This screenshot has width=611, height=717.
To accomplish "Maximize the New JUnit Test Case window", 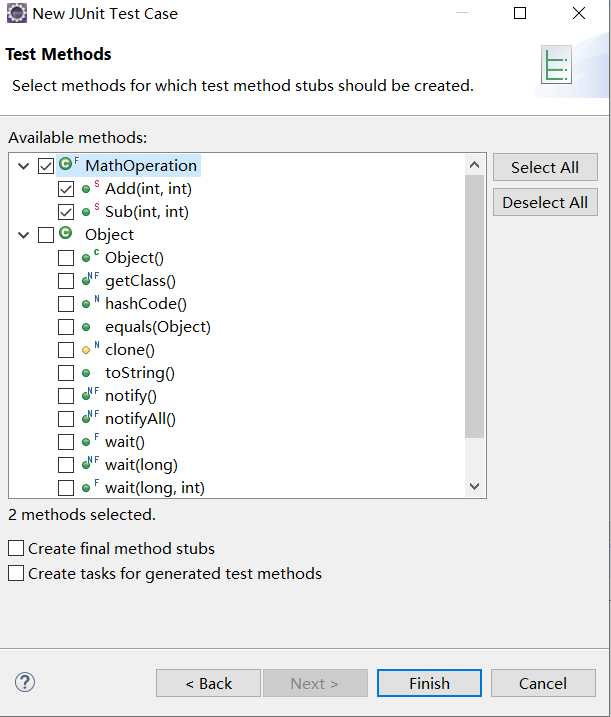I will [520, 13].
